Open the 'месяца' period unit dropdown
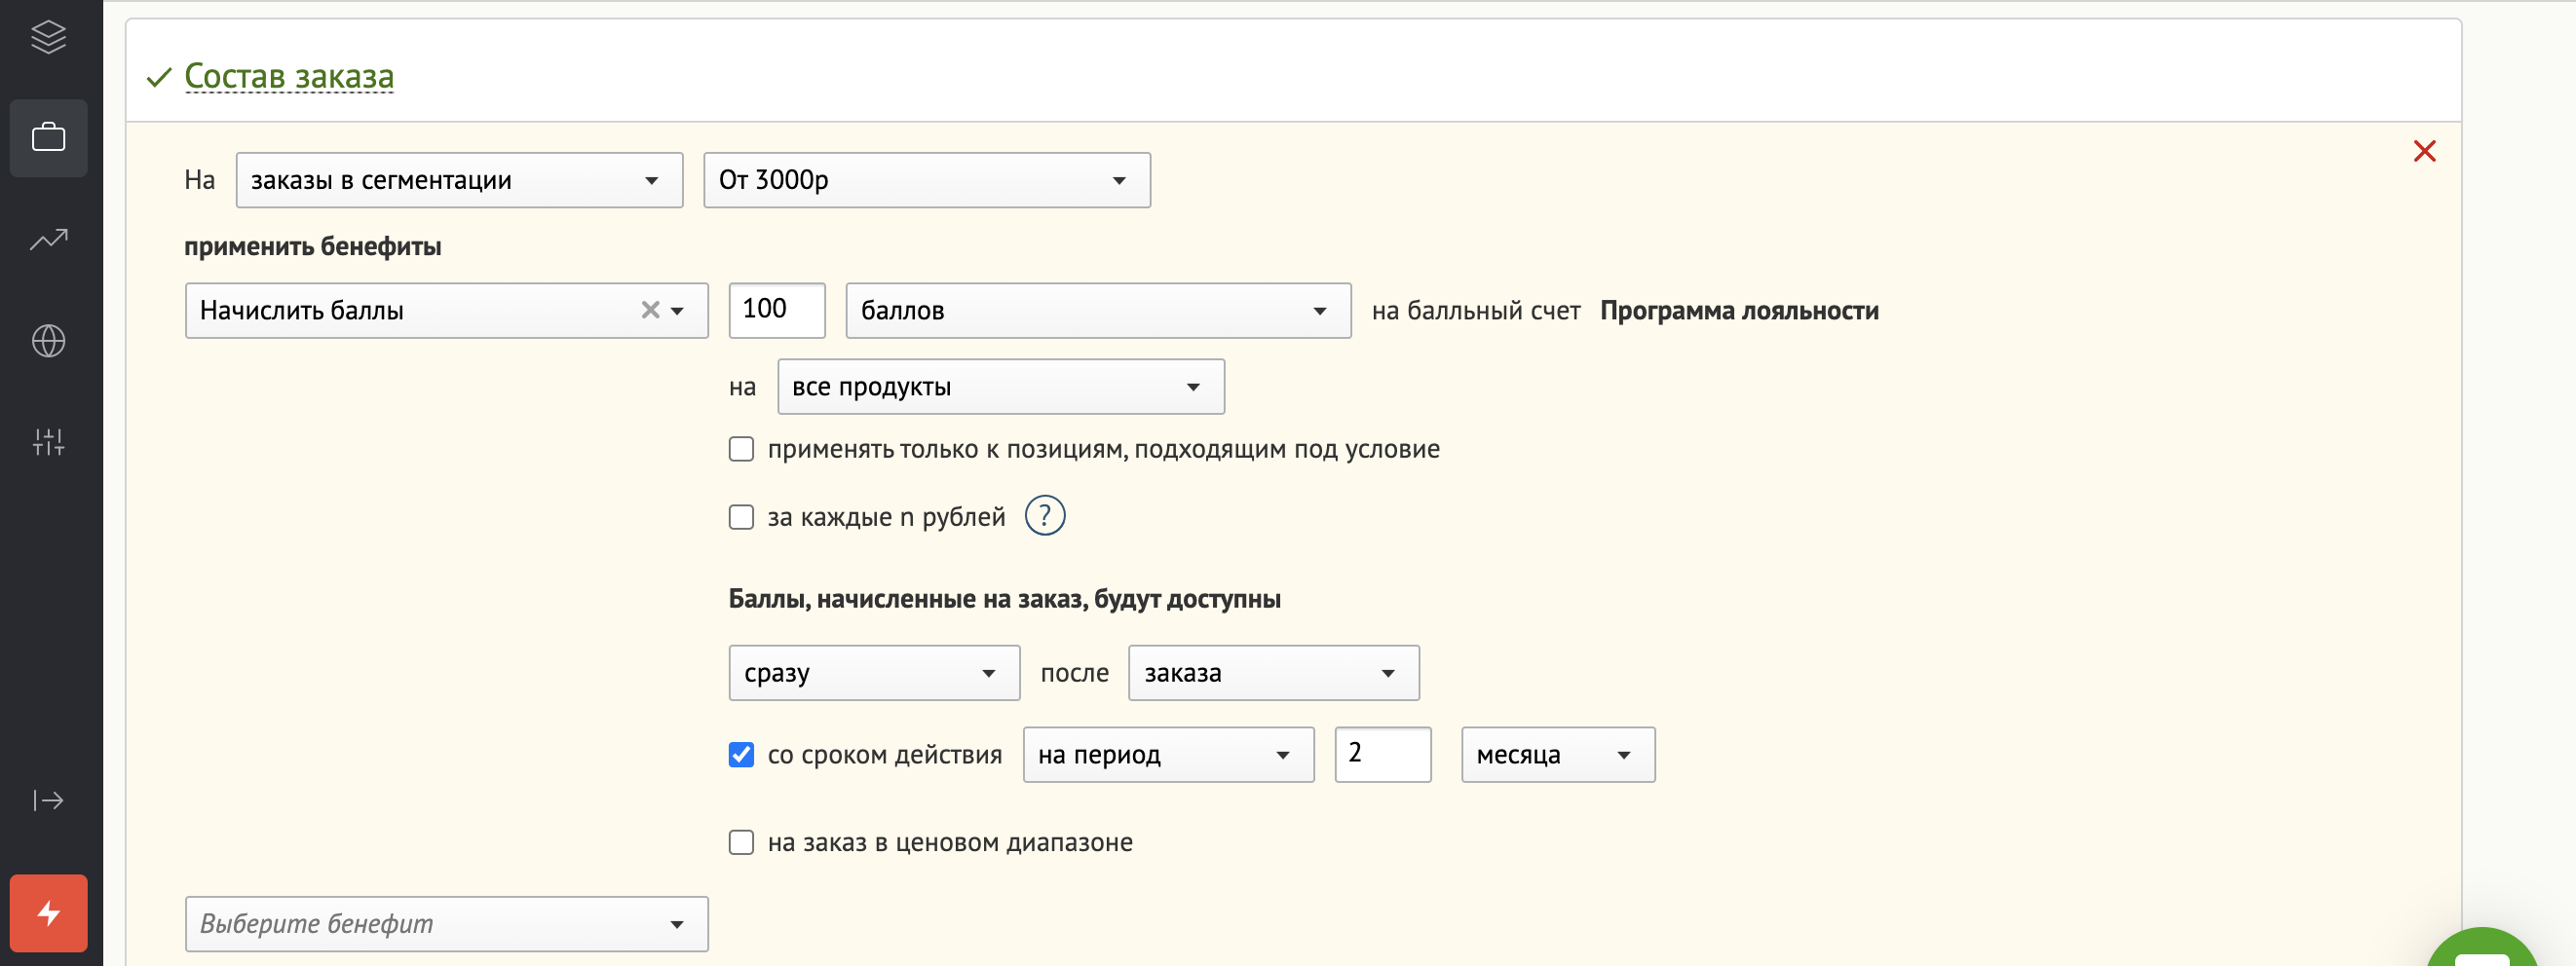The image size is (2576, 966). pos(1558,755)
